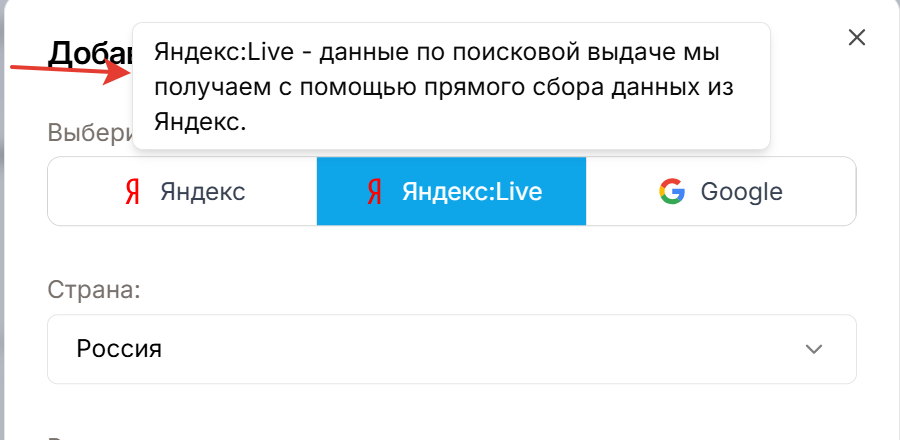Click the partially hidden Добав heading
Viewport: 900px width, 440px height.
click(91, 54)
